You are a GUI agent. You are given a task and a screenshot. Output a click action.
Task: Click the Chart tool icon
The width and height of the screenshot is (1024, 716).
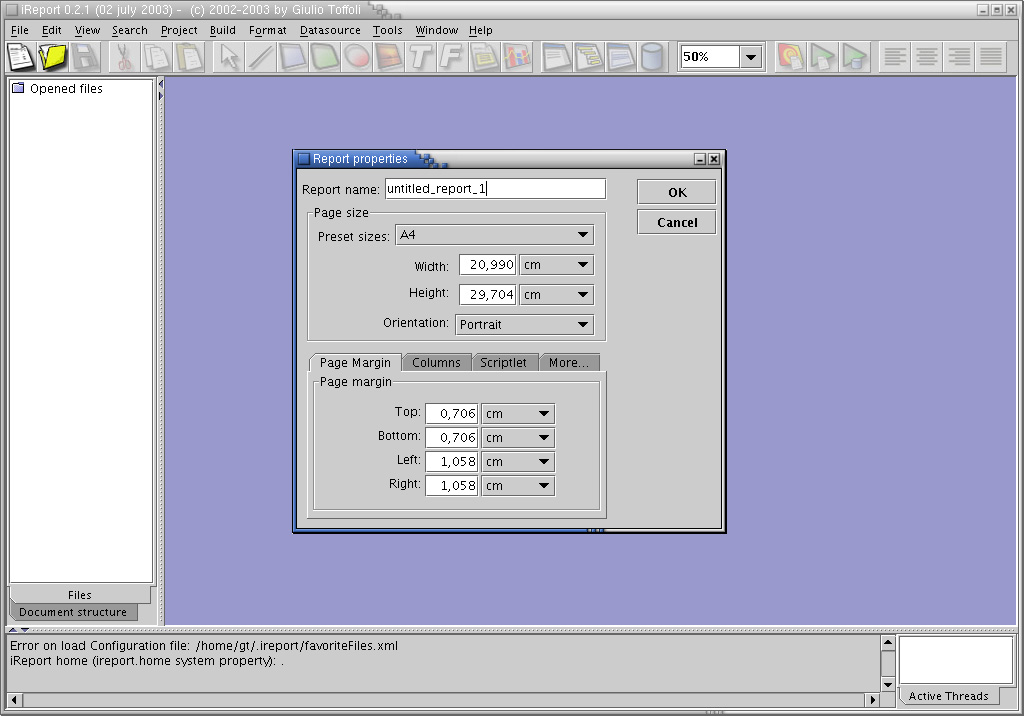(x=517, y=57)
